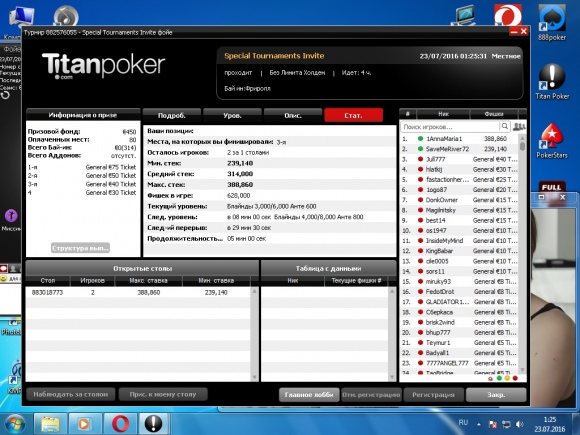Click the Структура вып... button
Image resolution: width=580 pixels, height=435 pixels.
(x=80, y=248)
